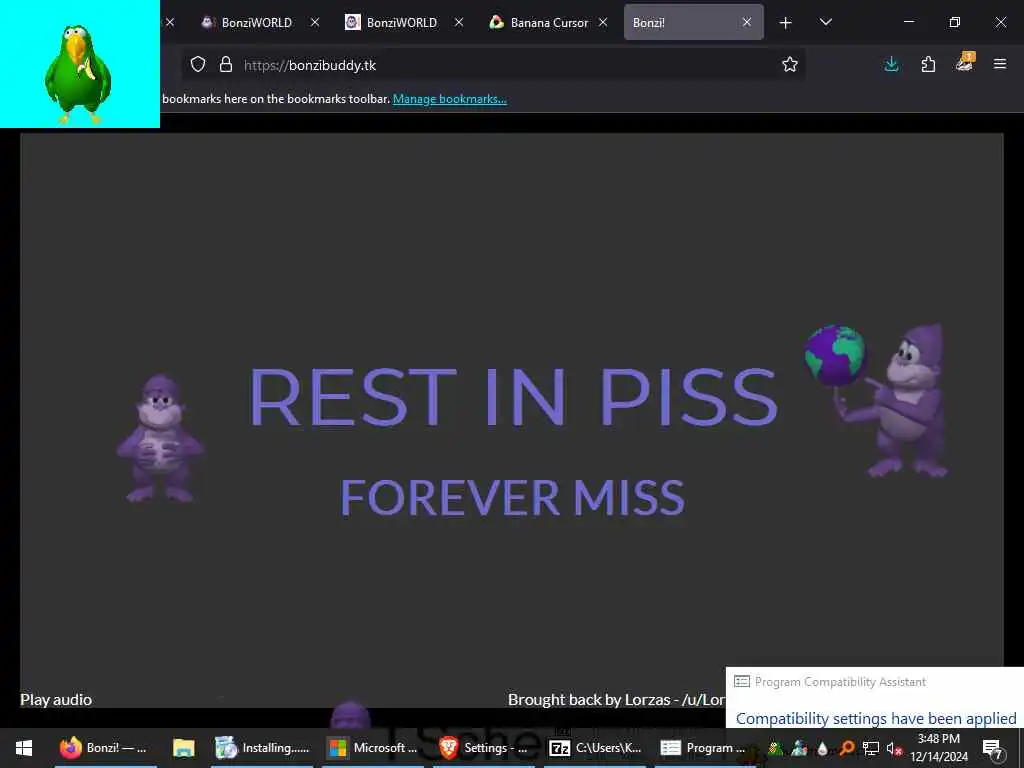Click the orange magnifier tray icon
The height and width of the screenshot is (768, 1024).
click(x=847, y=748)
